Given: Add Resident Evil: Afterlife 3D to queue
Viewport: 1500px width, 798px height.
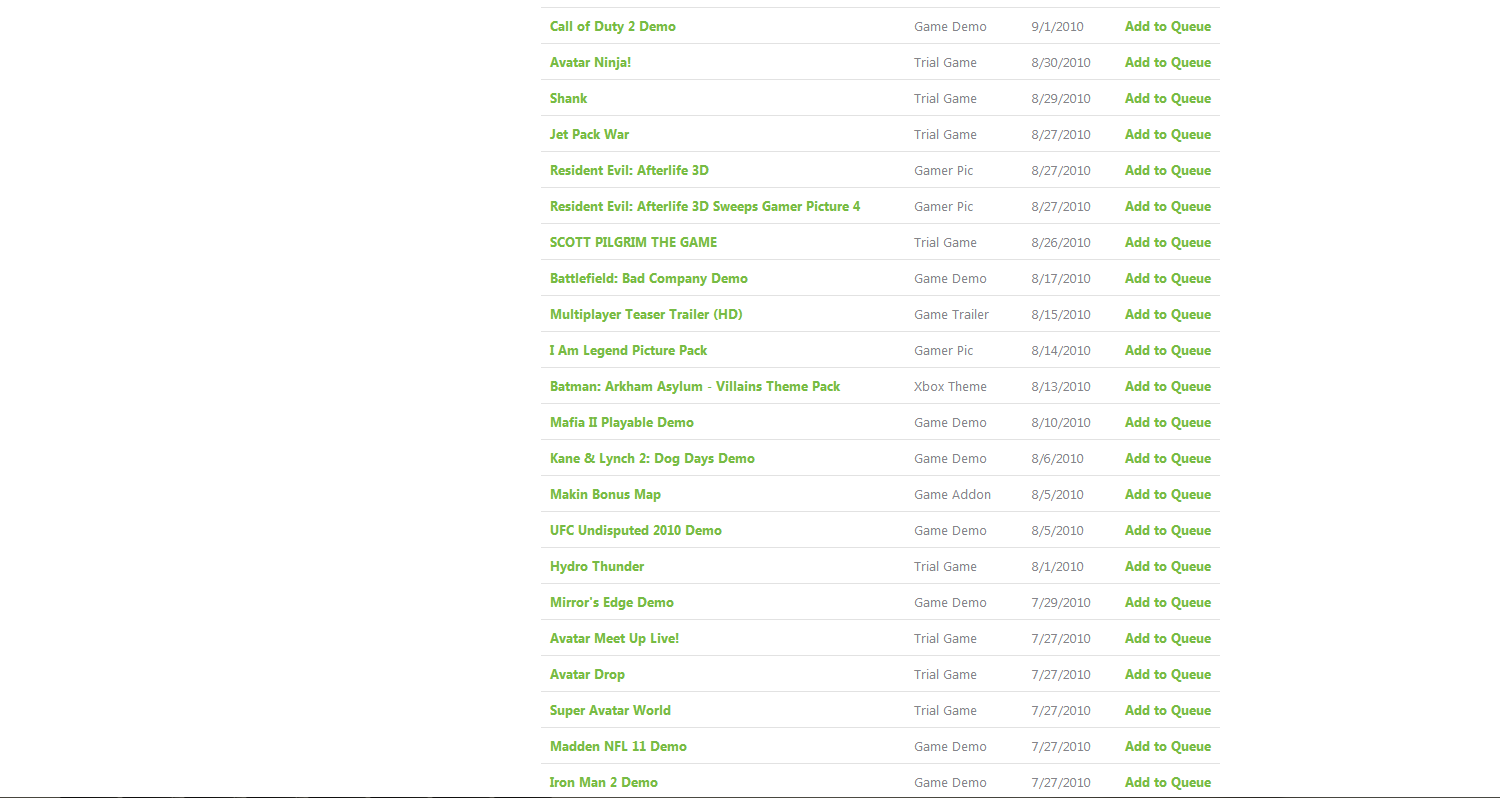Looking at the screenshot, I should (x=1167, y=171).
